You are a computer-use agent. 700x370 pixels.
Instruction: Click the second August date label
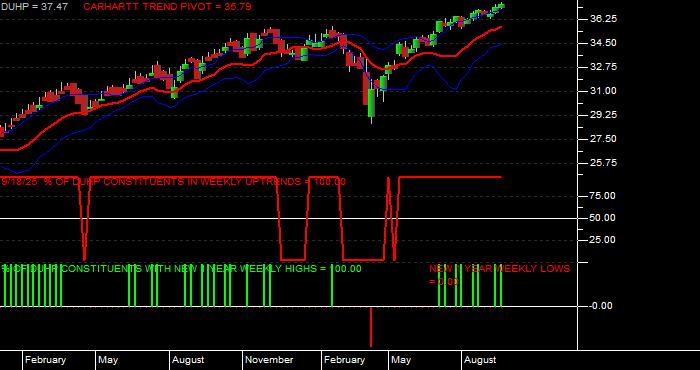[480, 360]
